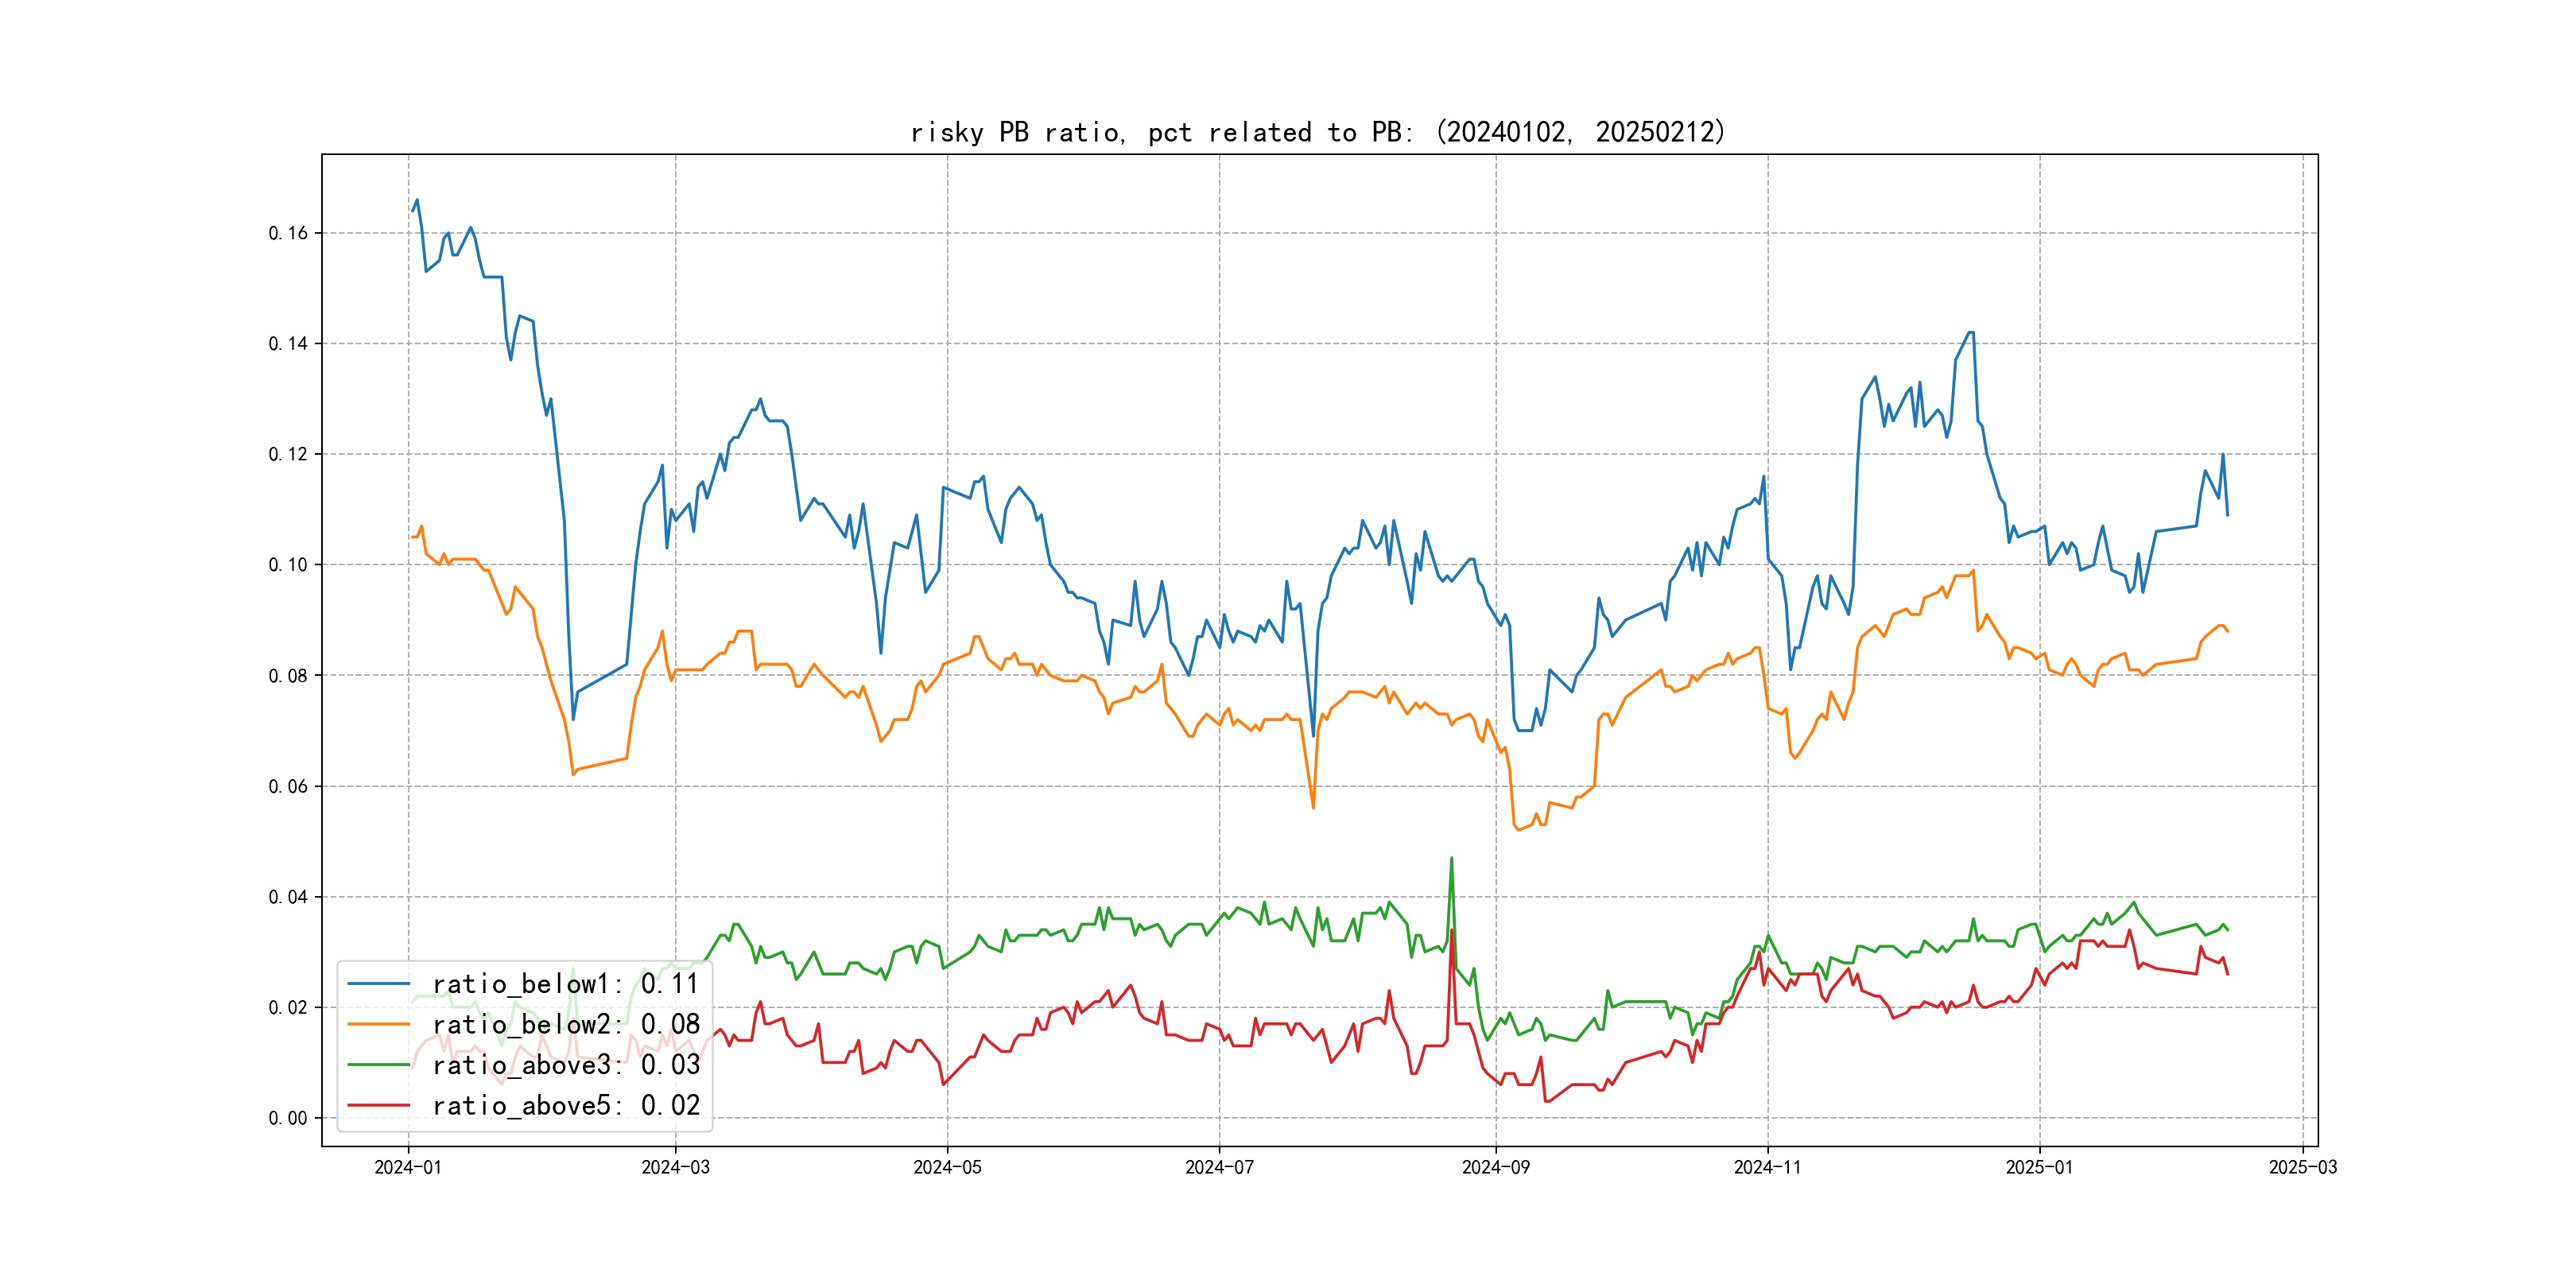Click the blue ratio_below1 legend line swatch
Viewport: 2576px width, 1288px height.
[378, 984]
